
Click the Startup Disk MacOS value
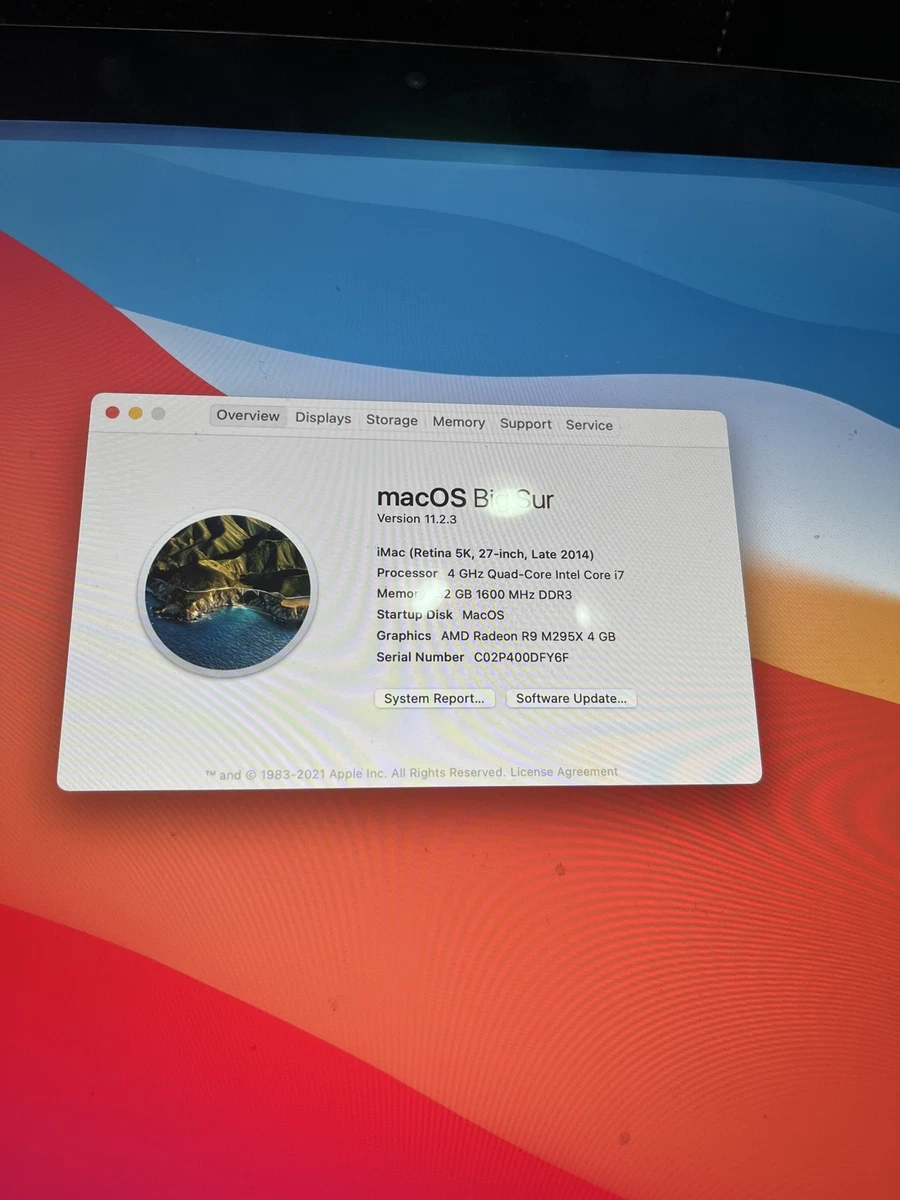click(x=483, y=615)
